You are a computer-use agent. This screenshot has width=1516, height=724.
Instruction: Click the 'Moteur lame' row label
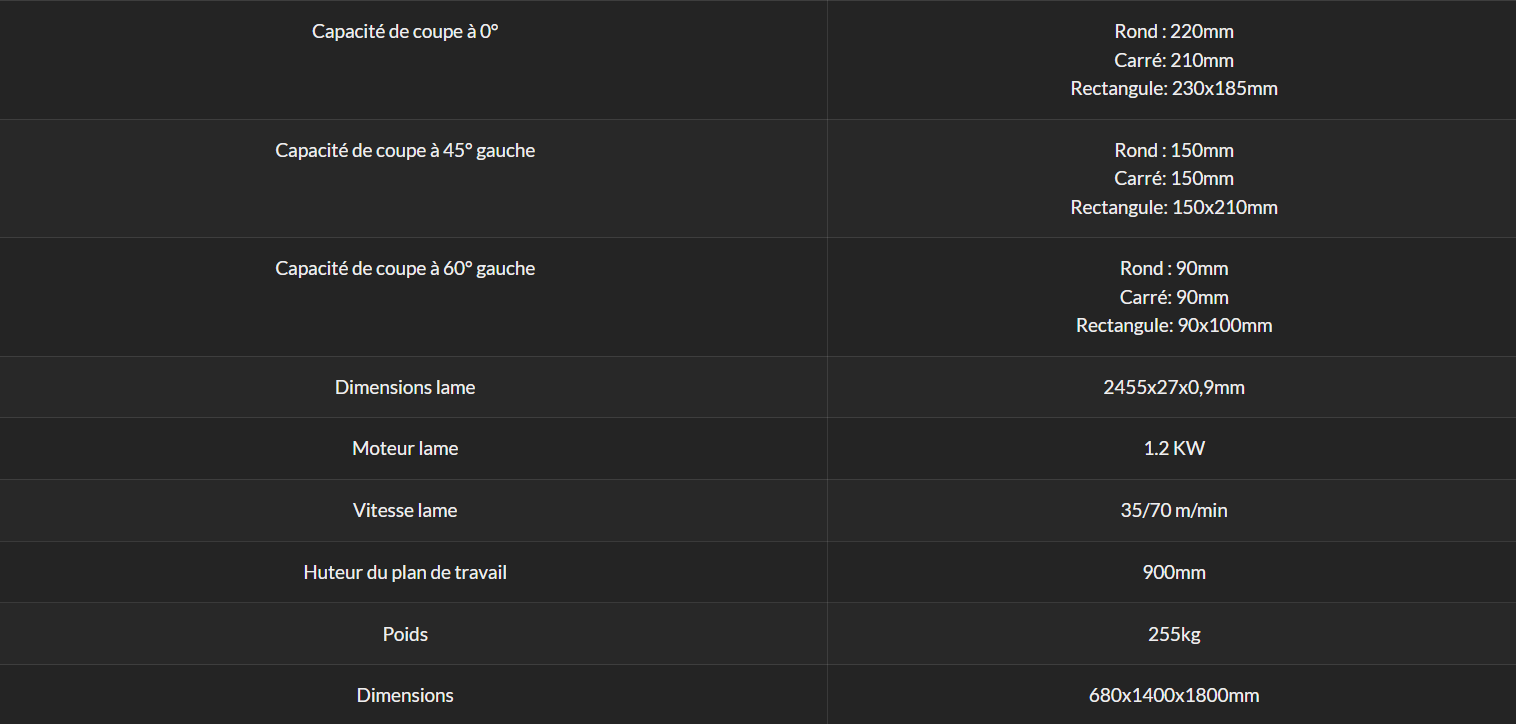click(405, 448)
